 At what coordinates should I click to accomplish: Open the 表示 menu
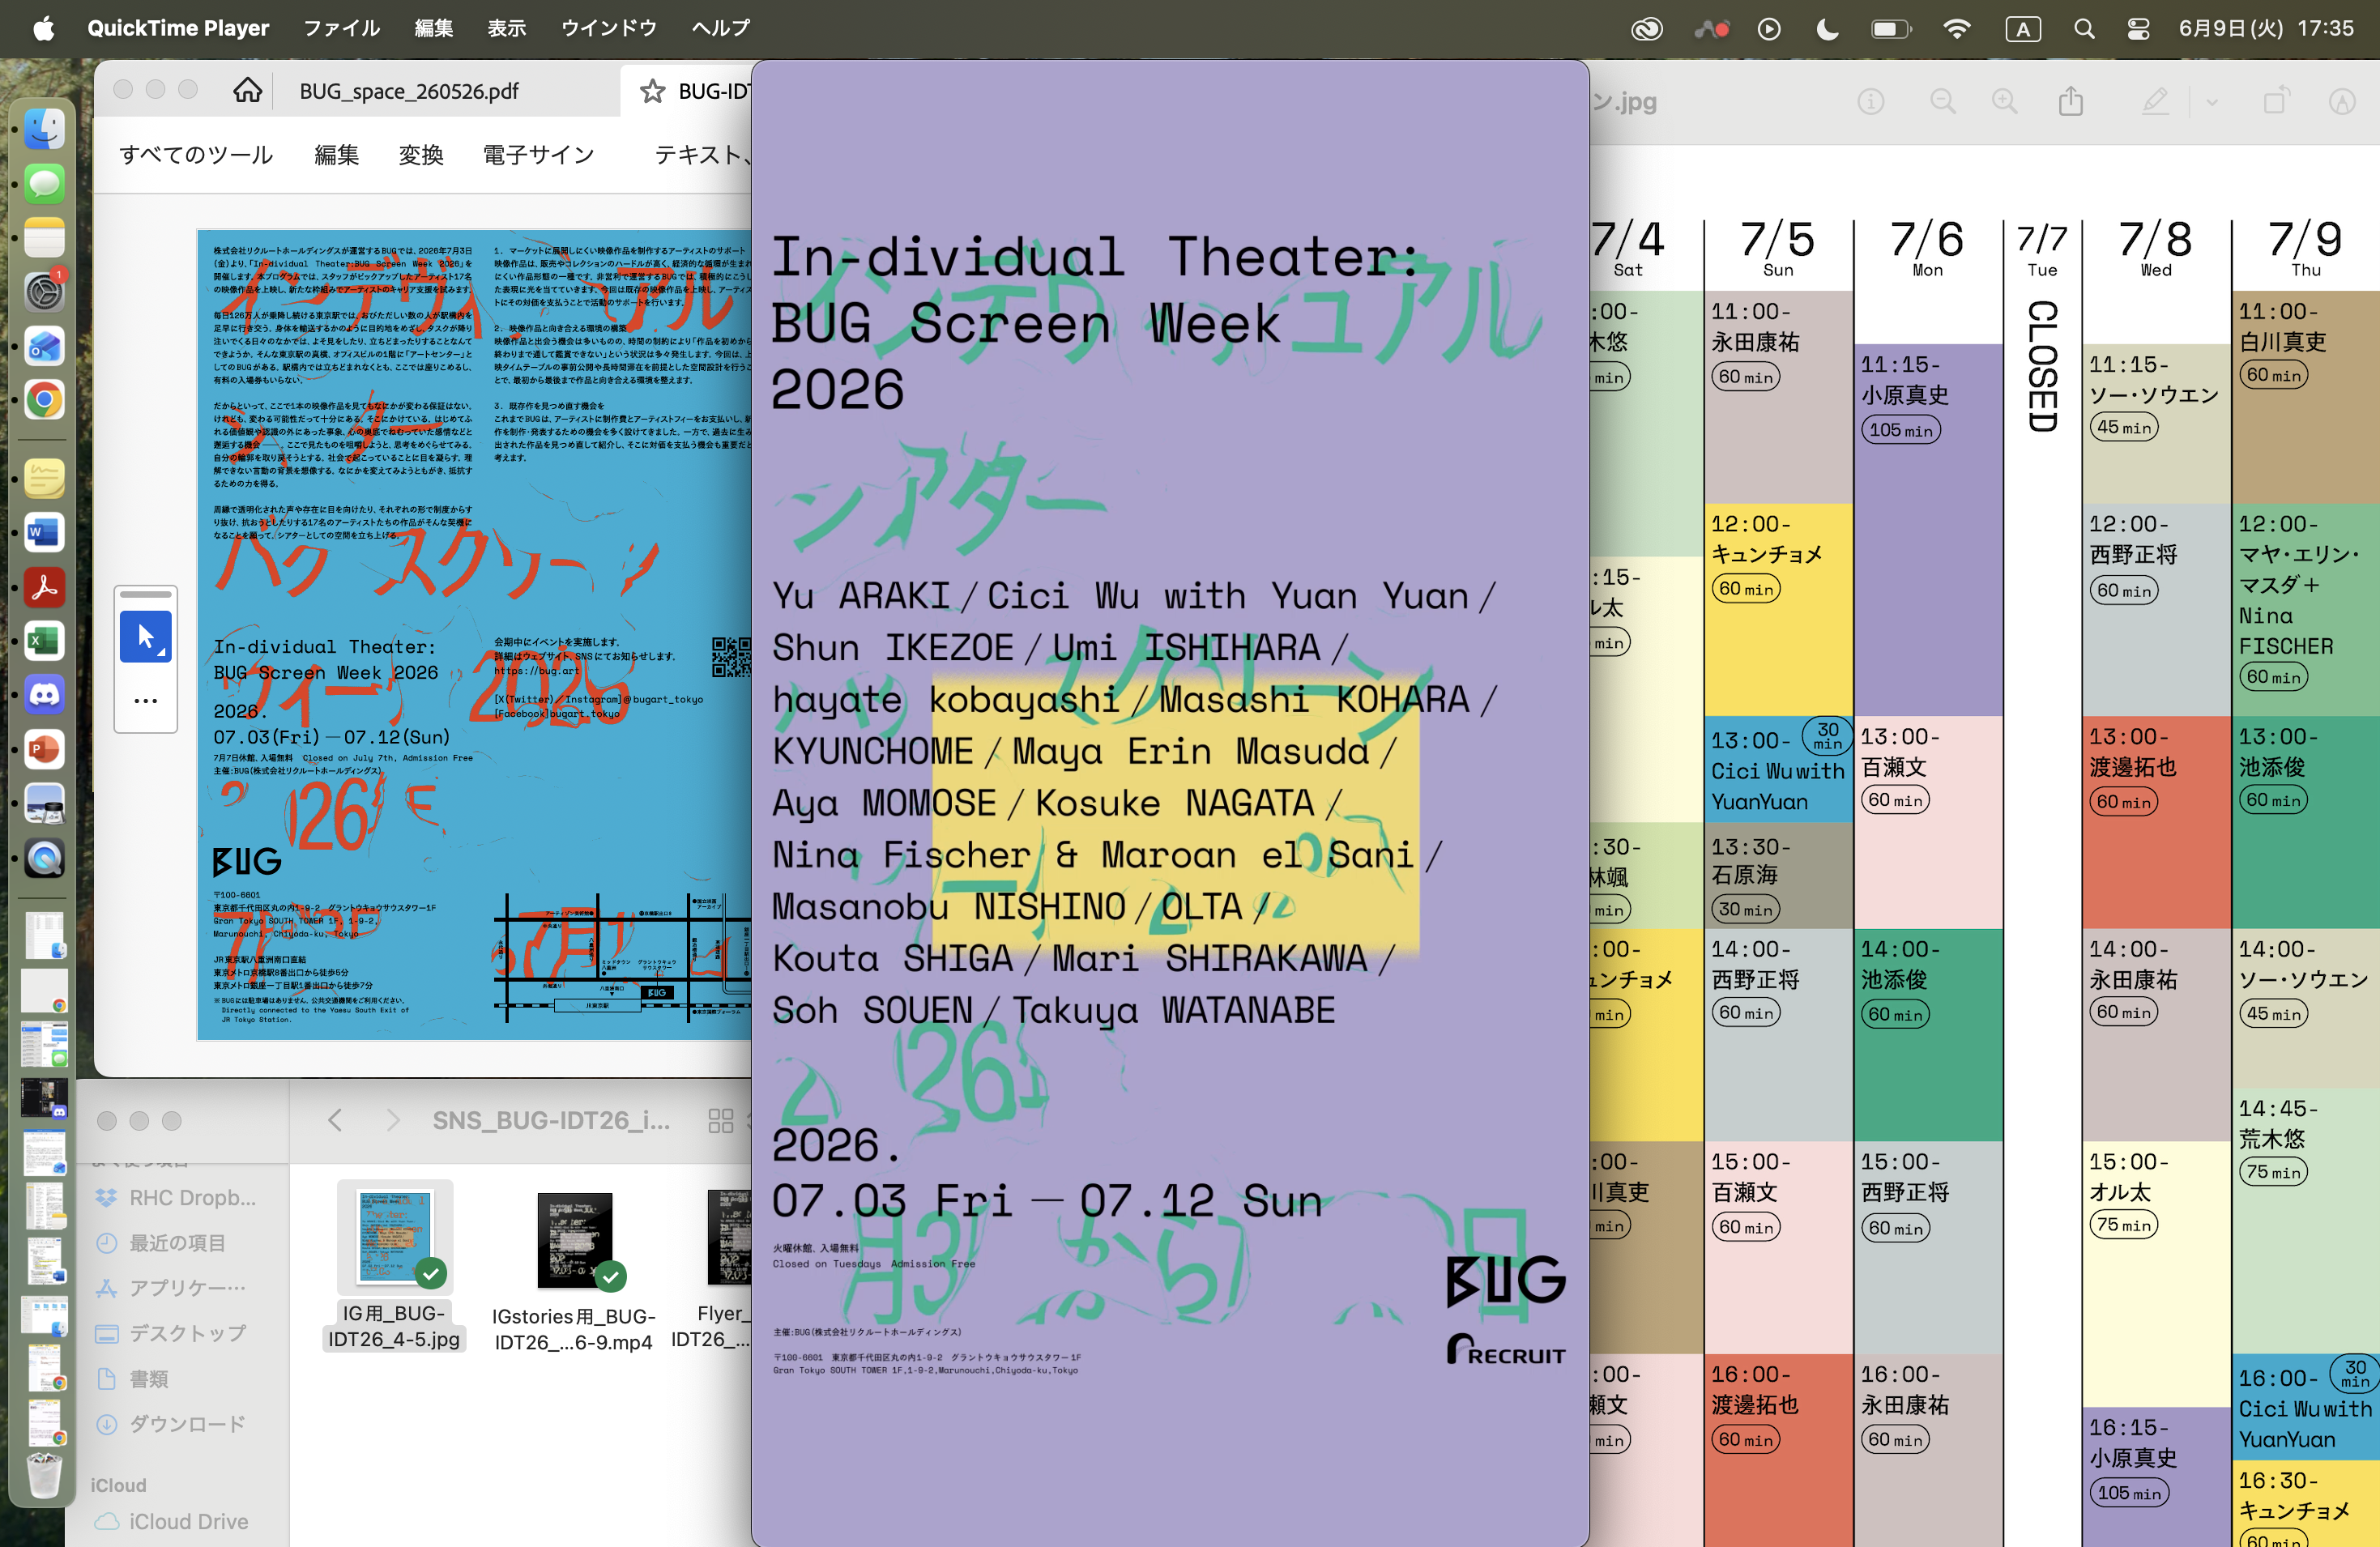coord(507,28)
